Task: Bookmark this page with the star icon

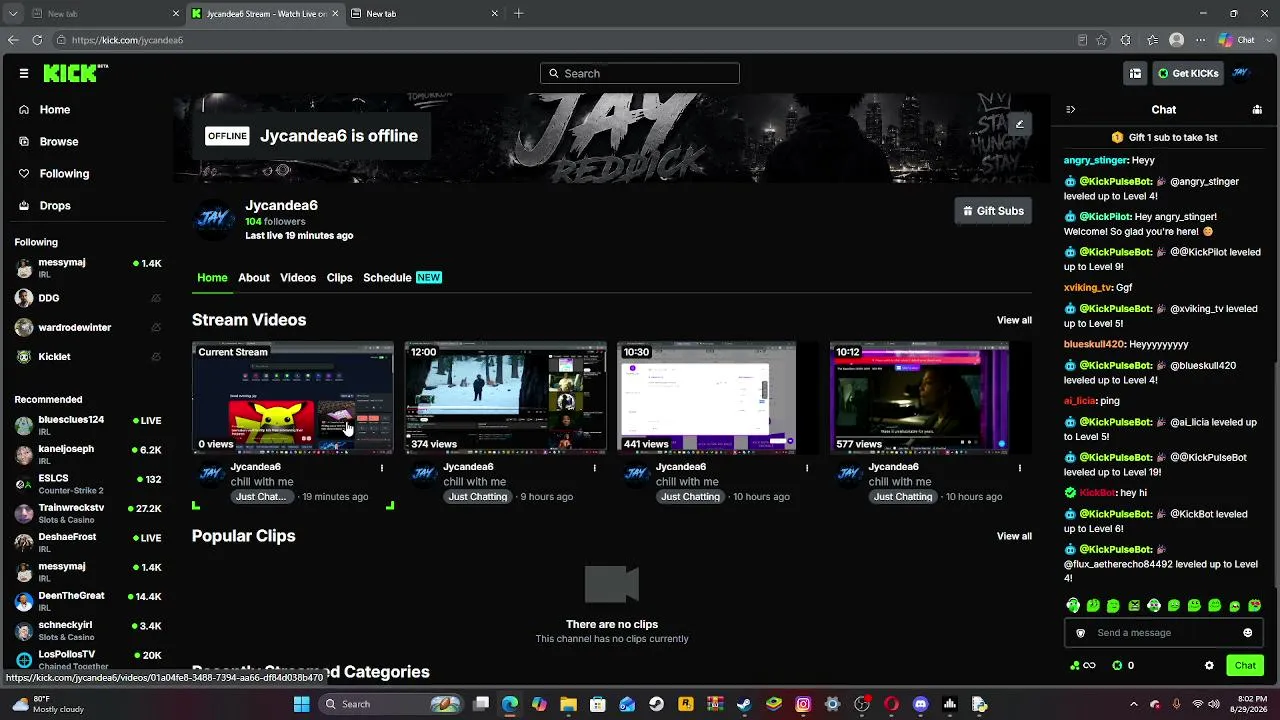Action: (1101, 40)
